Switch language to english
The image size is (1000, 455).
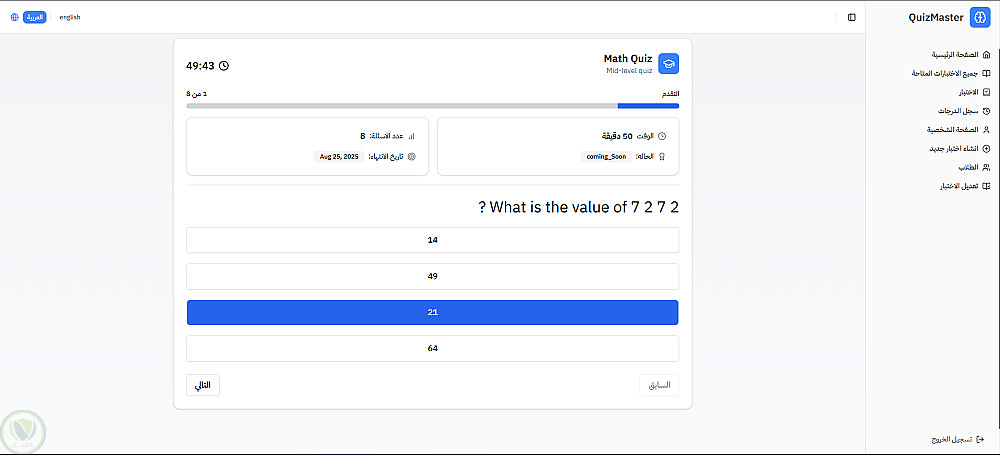coord(70,17)
